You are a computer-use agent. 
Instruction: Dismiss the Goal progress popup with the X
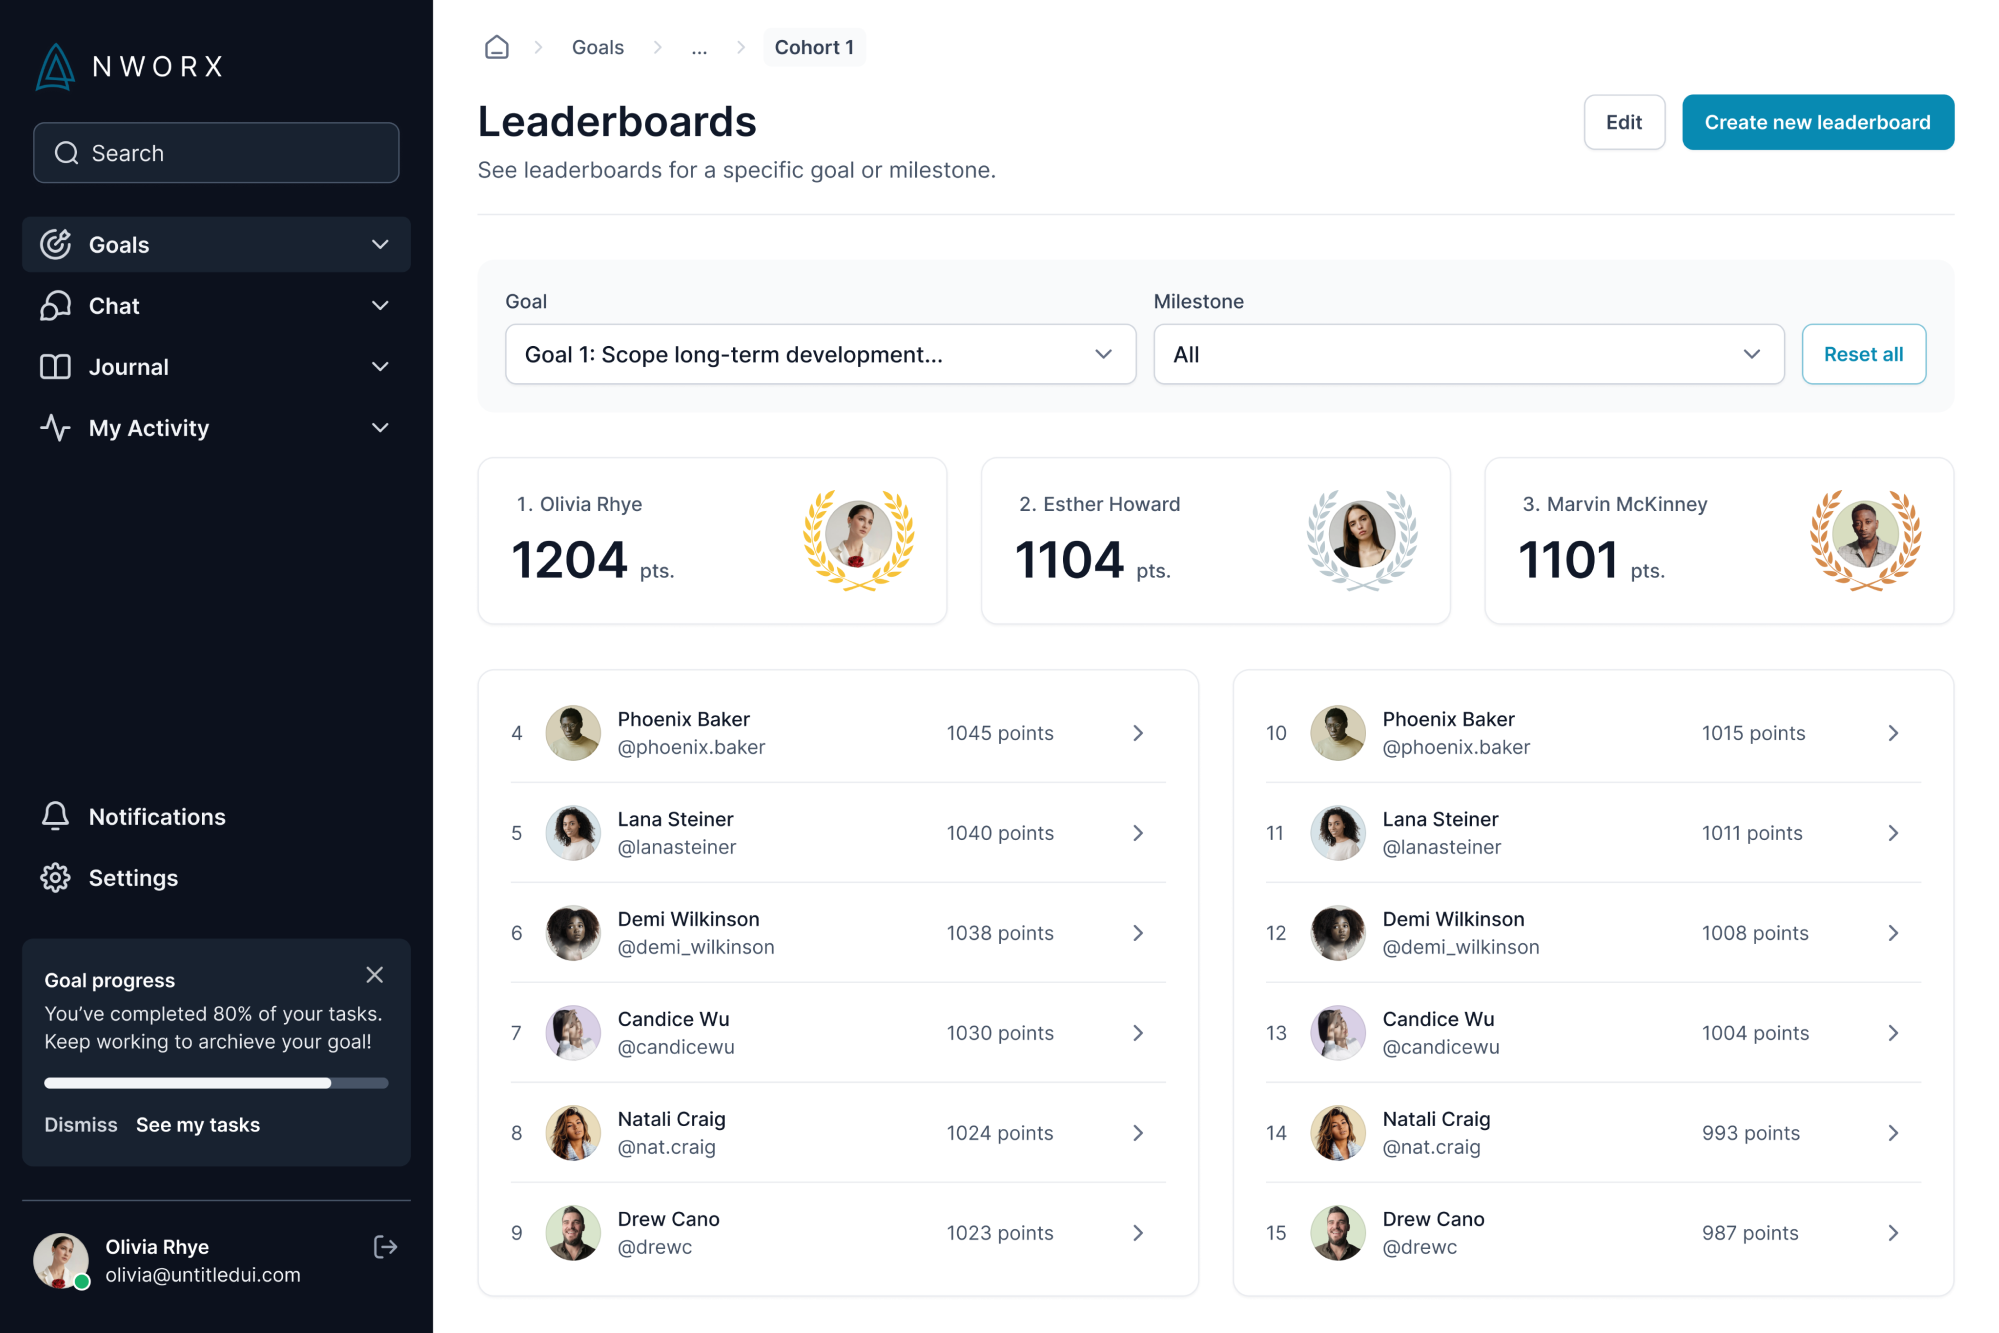tap(375, 974)
